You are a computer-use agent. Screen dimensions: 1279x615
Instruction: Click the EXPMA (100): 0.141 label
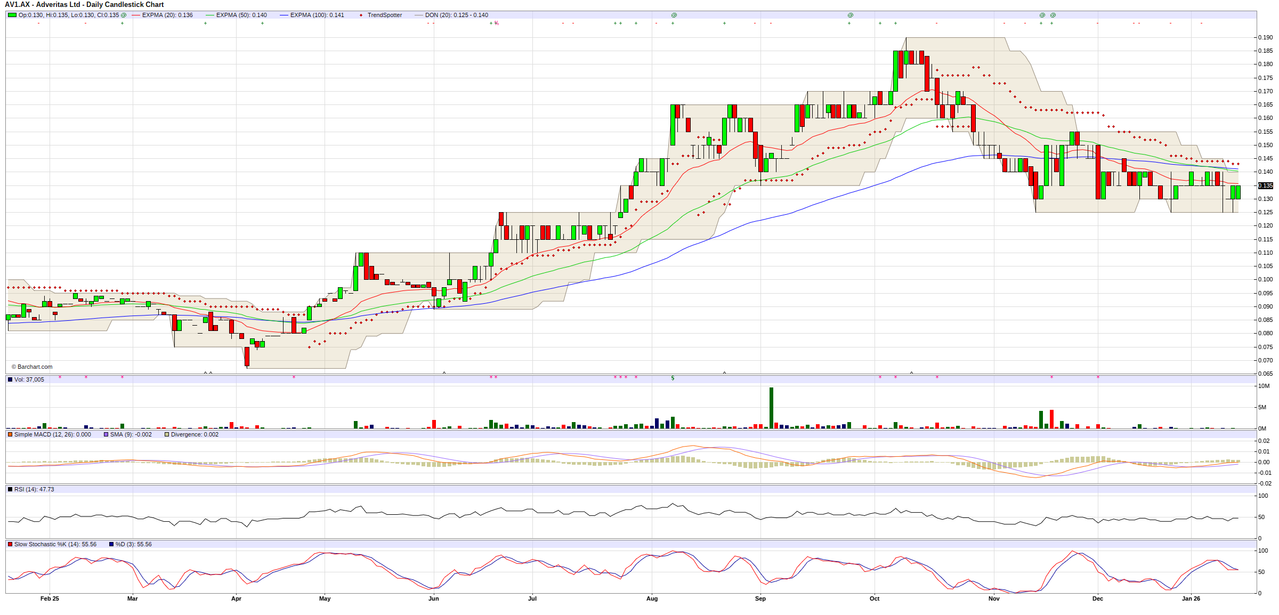point(317,15)
